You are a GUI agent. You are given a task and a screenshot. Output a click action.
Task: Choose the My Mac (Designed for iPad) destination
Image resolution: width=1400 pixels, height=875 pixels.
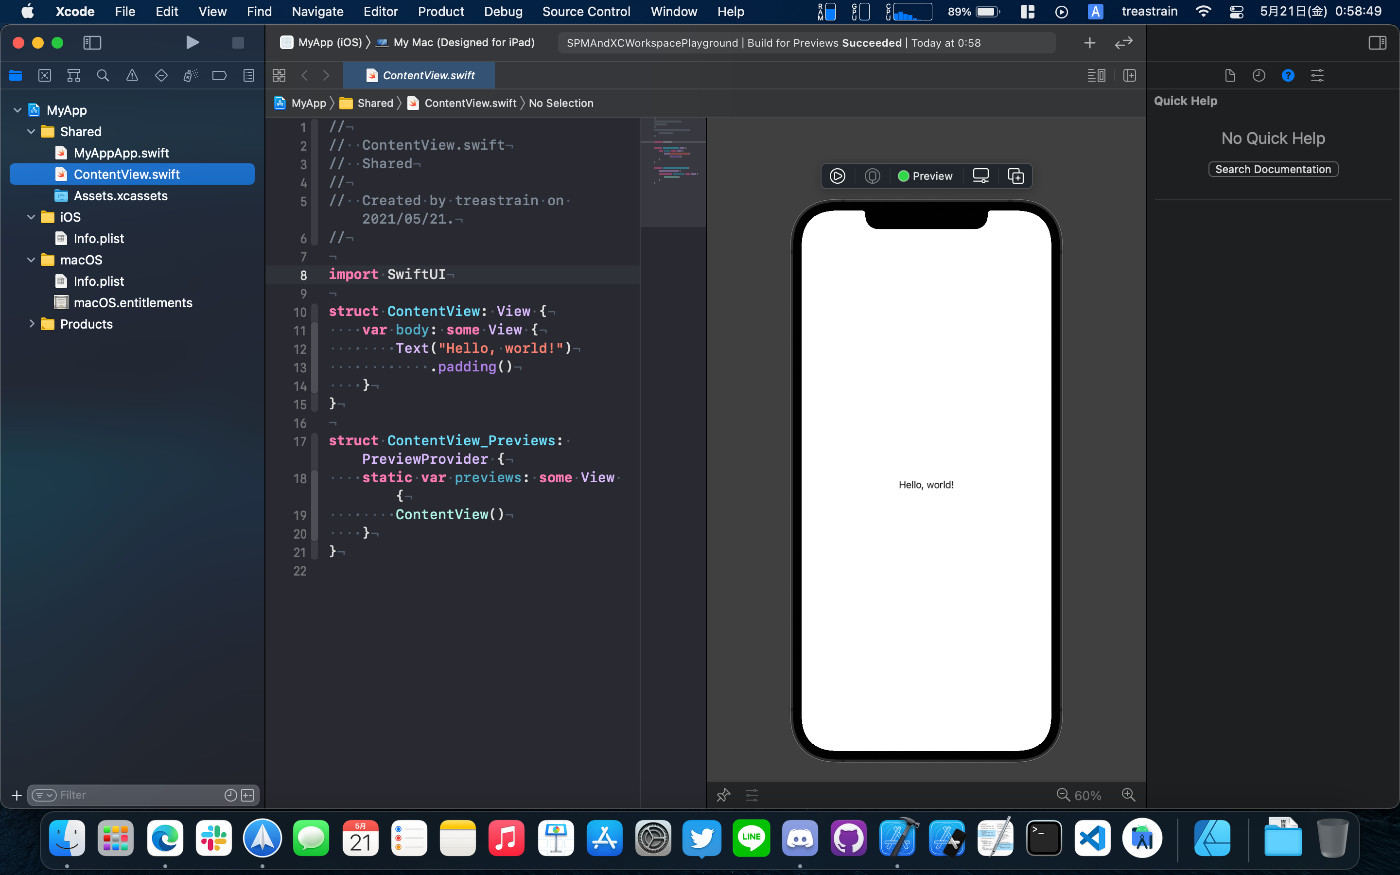point(456,42)
